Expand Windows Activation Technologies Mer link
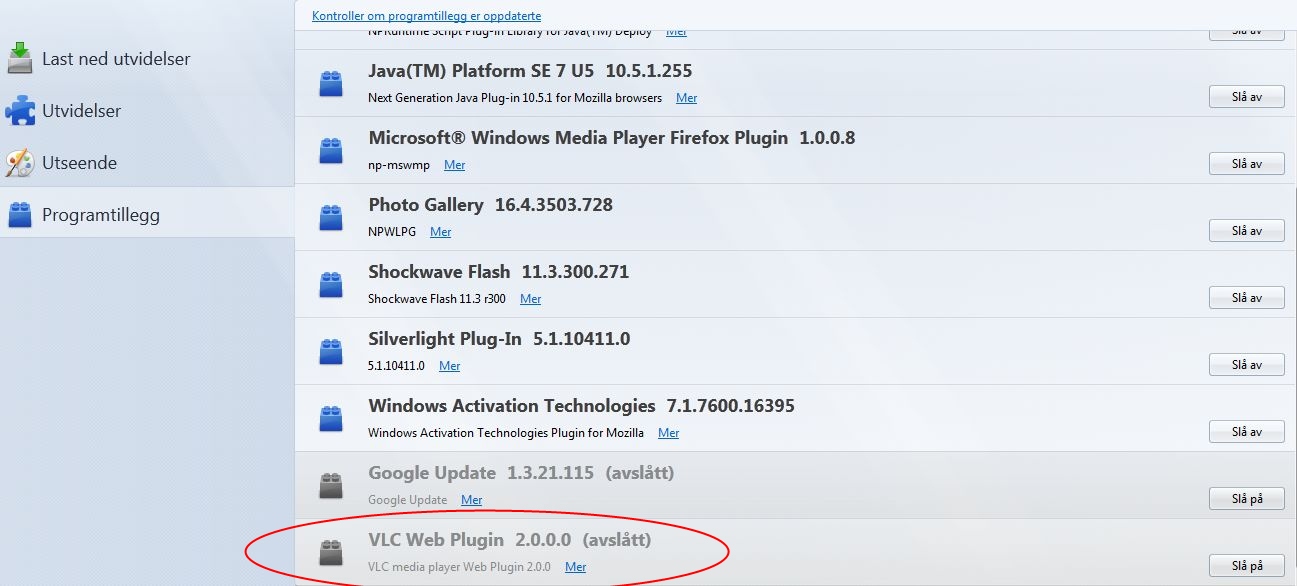This screenshot has height=586, width=1297. (669, 433)
